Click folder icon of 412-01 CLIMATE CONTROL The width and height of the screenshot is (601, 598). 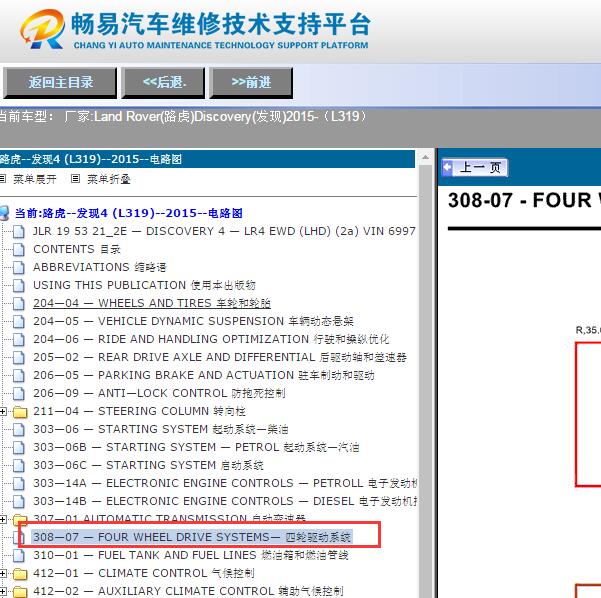[x=20, y=574]
